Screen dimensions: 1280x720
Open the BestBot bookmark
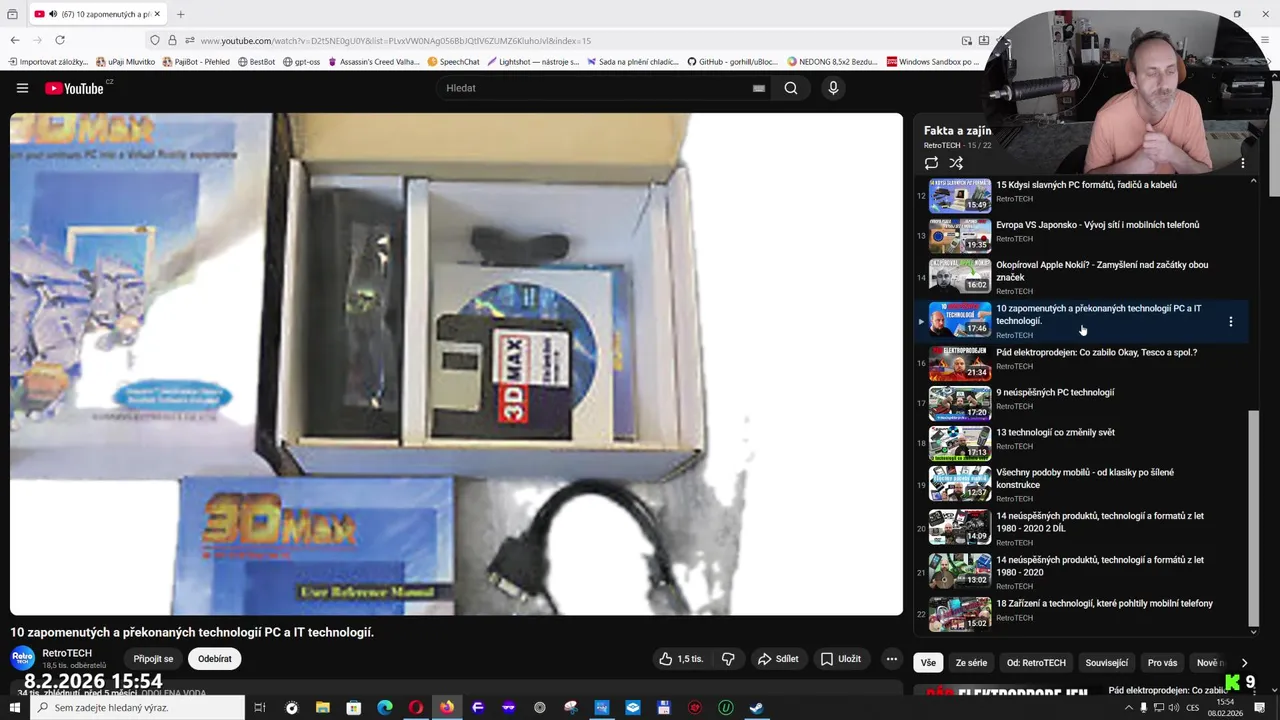pyautogui.click(x=256, y=62)
